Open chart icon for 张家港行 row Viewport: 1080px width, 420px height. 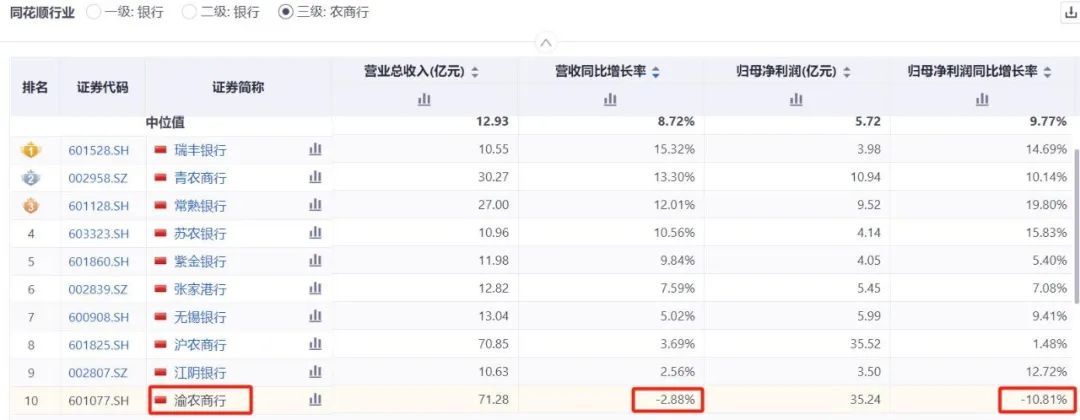point(315,288)
